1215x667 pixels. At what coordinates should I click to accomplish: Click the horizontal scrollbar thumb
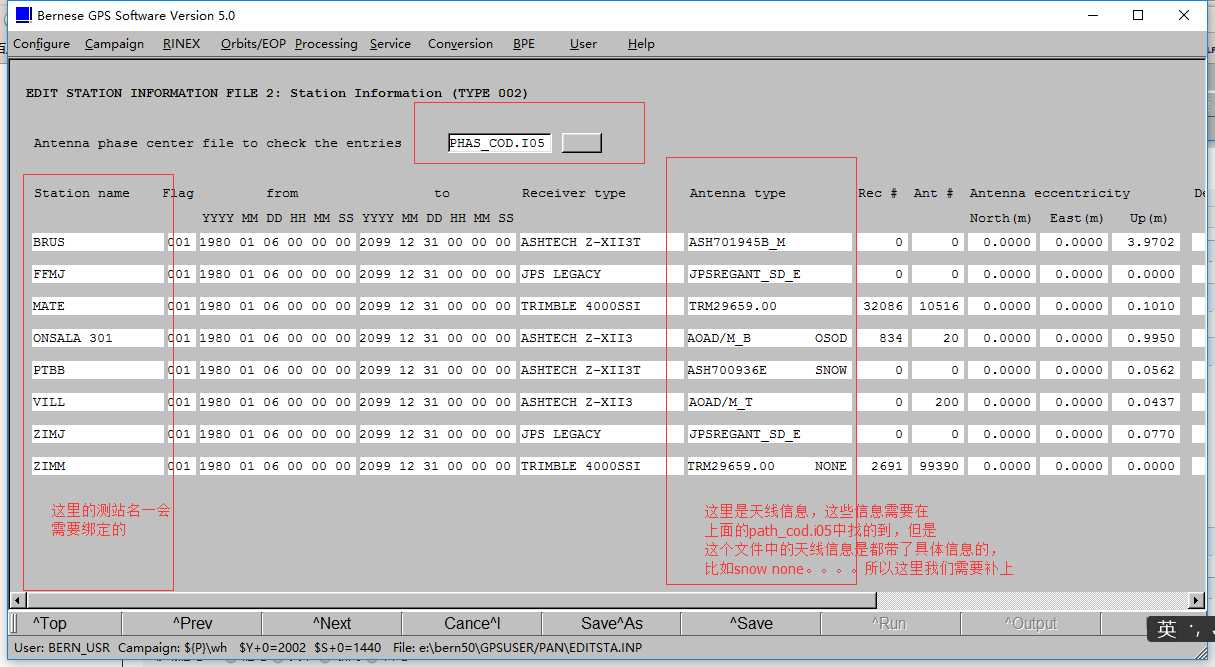point(450,600)
